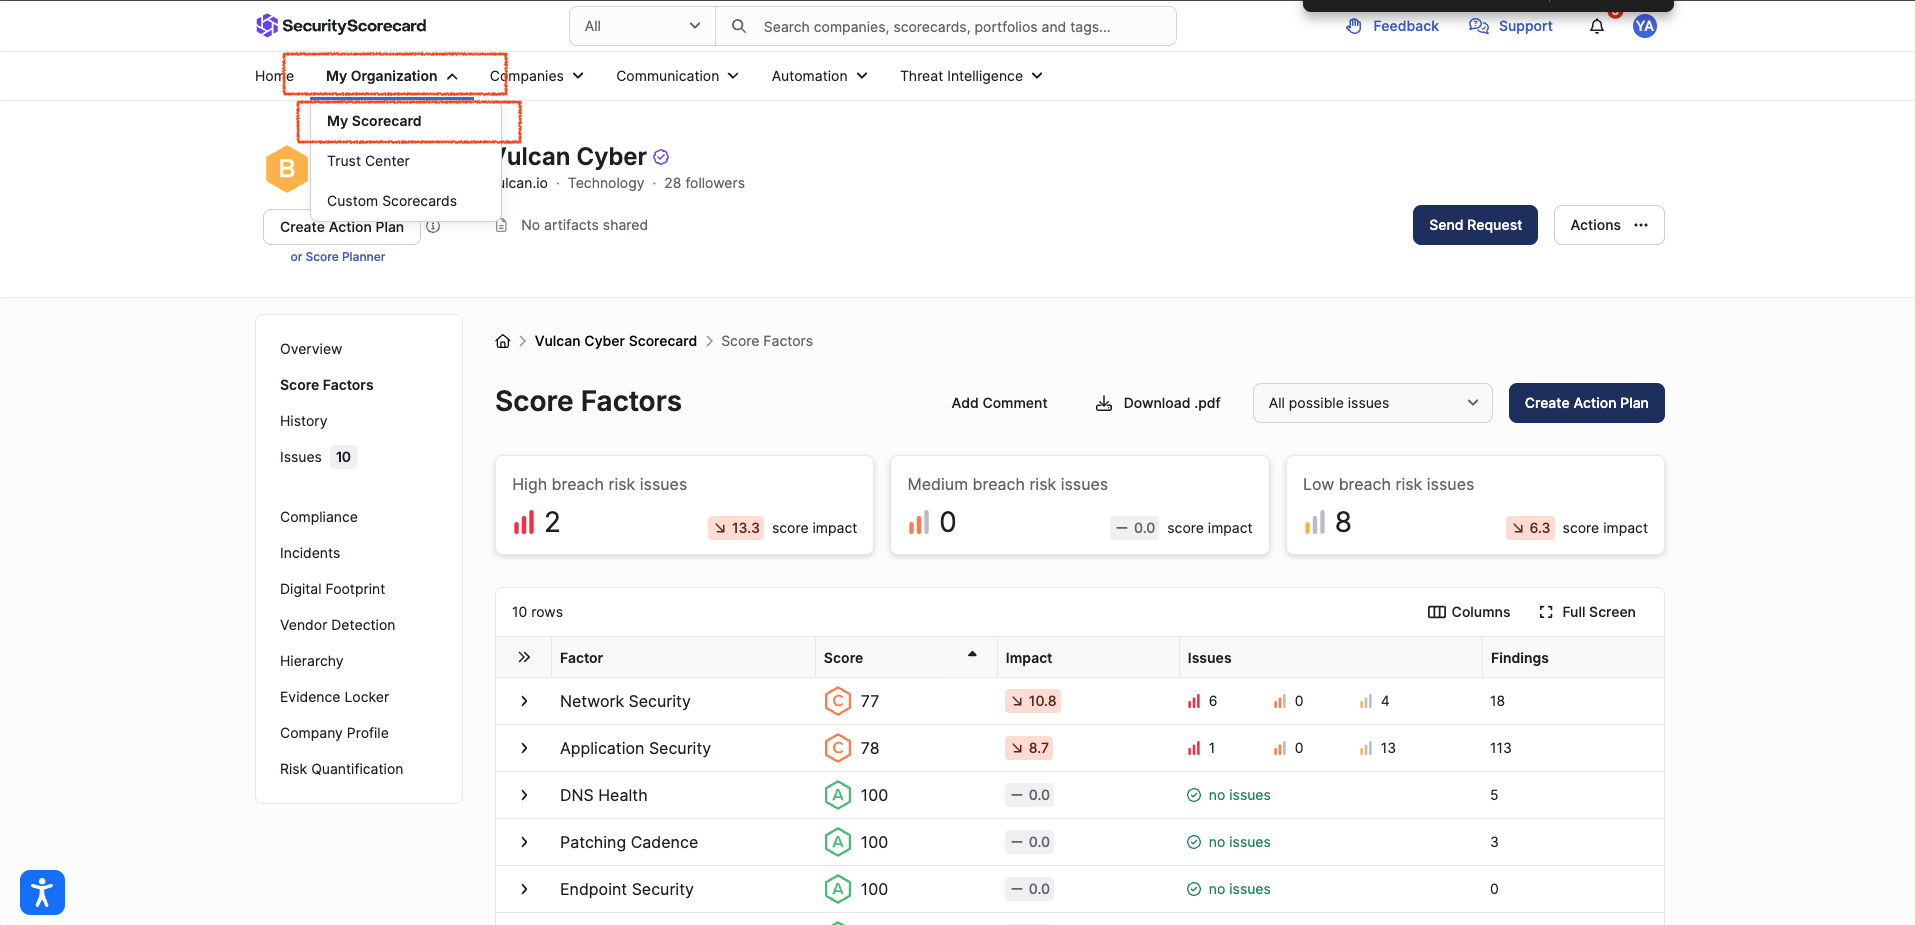Image resolution: width=1915 pixels, height=925 pixels.
Task: Click the SecurityScorecard logo
Action: coord(341,26)
